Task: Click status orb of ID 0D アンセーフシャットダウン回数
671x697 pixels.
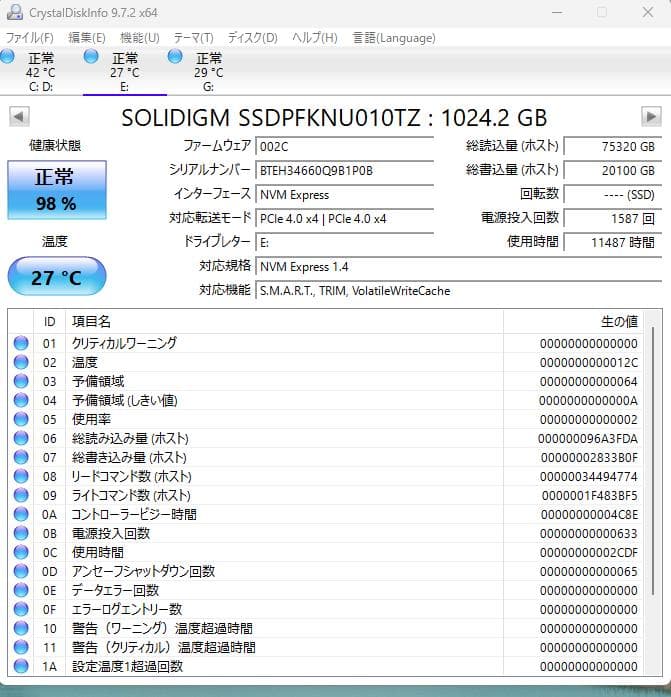Action: pos(21,571)
